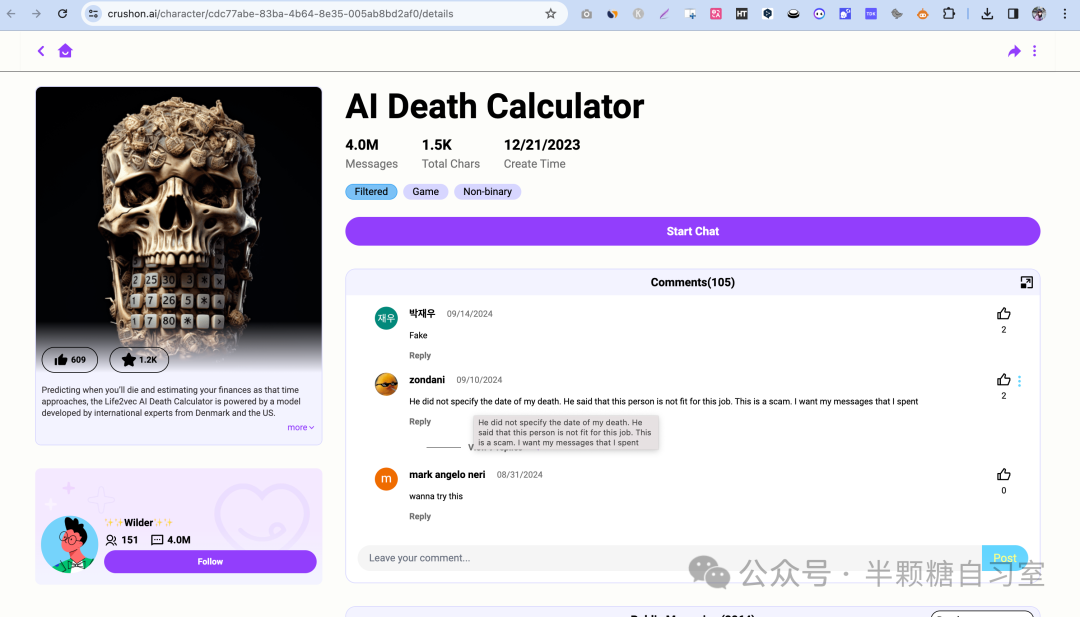Click the purple back chevron on the page
Image resolution: width=1080 pixels, height=617 pixels.
click(x=41, y=51)
